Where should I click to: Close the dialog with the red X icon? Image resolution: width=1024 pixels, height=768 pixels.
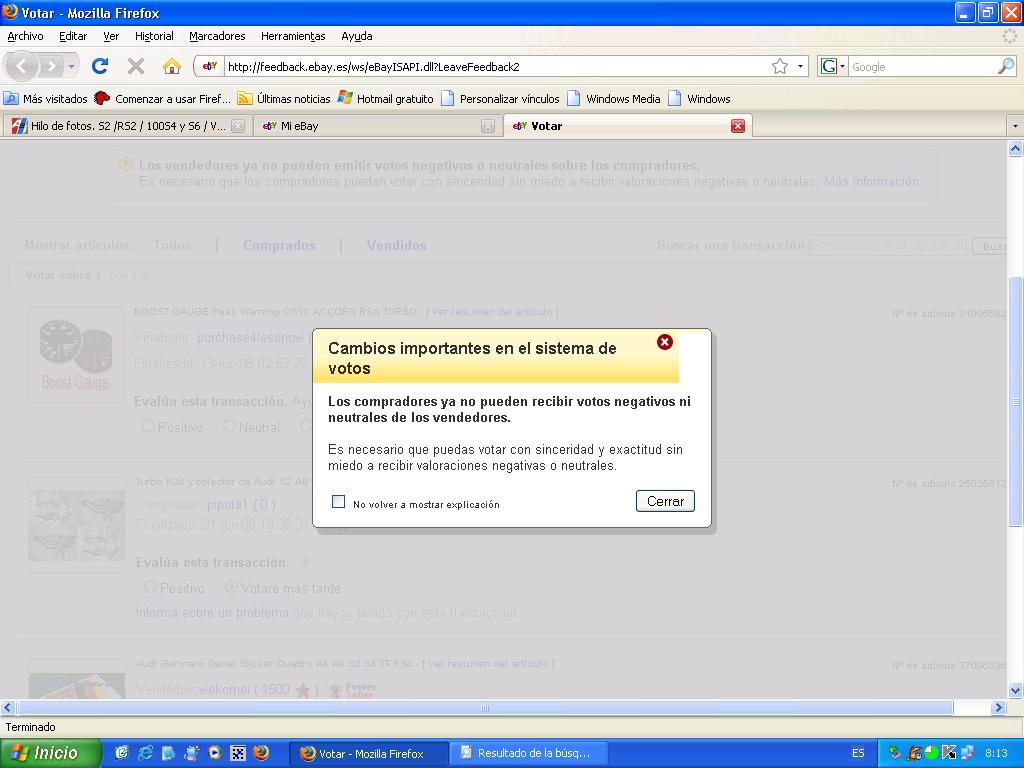tap(665, 342)
